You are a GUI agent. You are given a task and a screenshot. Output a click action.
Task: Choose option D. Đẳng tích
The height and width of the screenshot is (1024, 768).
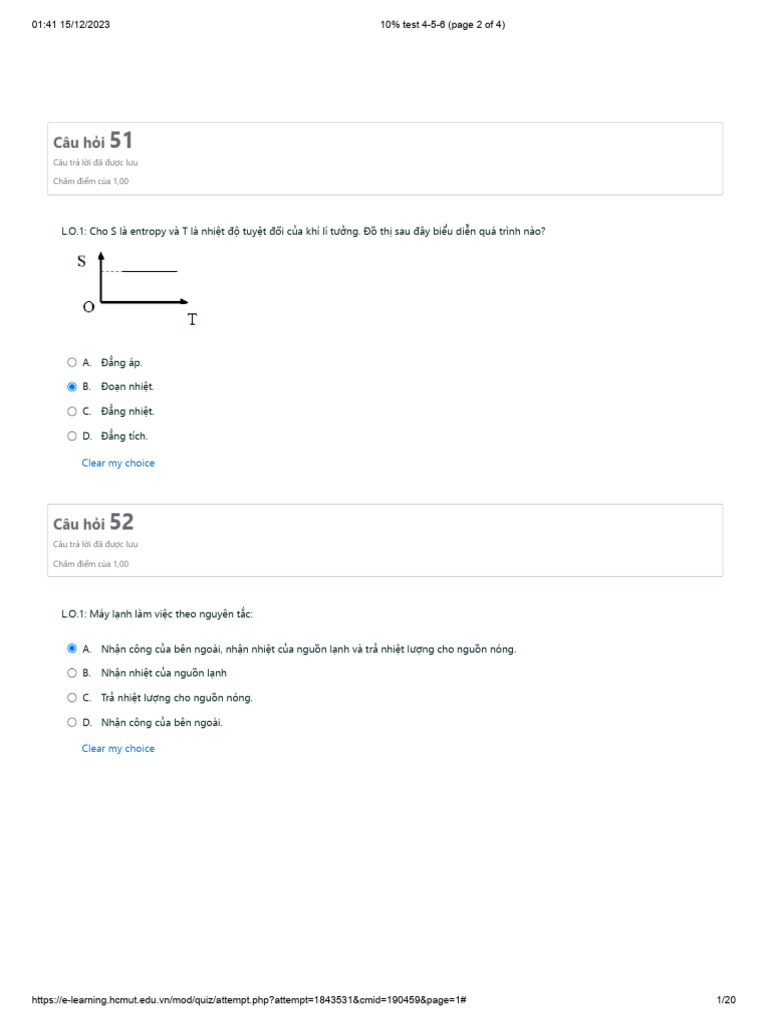(x=72, y=436)
